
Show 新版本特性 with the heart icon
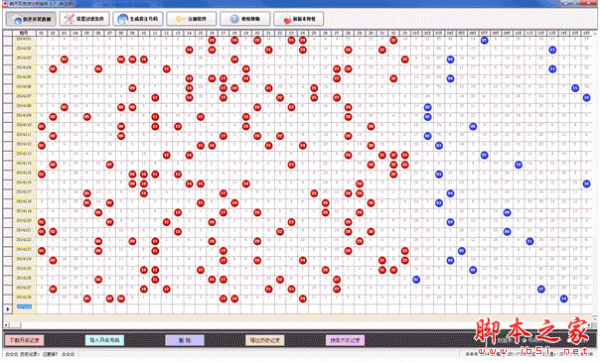[x=299, y=19]
